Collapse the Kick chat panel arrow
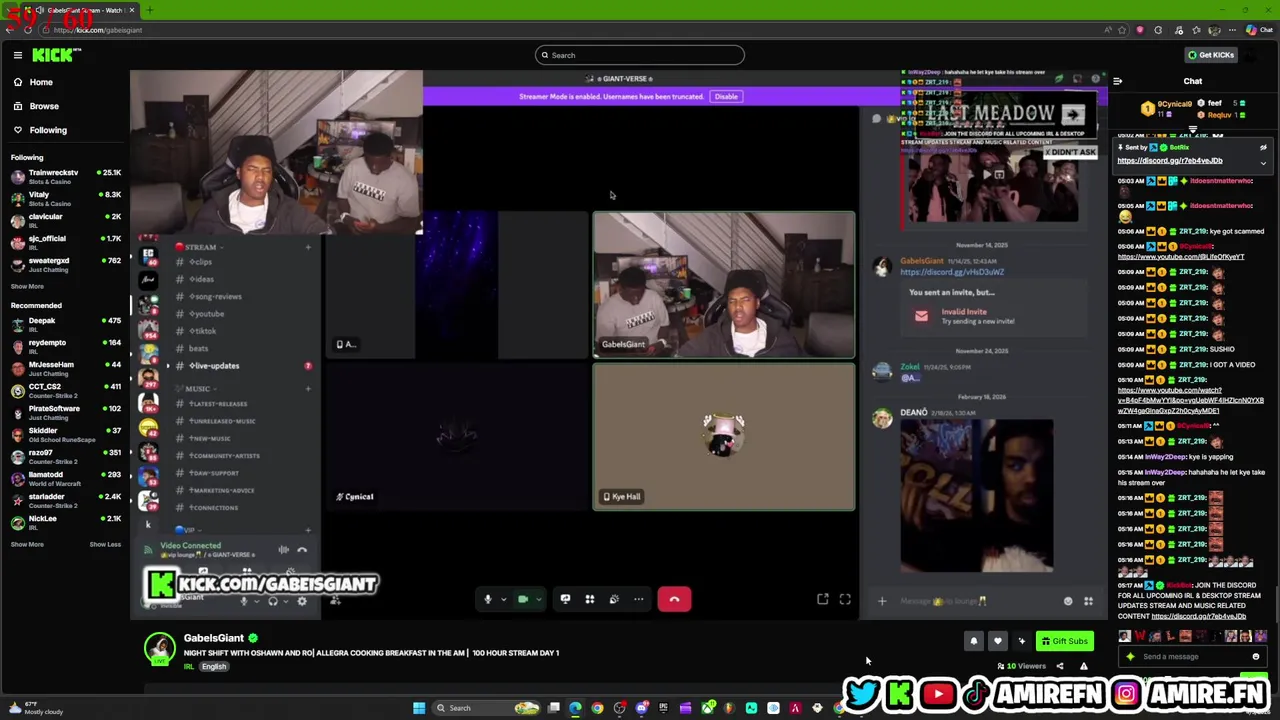The image size is (1280, 720). point(1117,81)
